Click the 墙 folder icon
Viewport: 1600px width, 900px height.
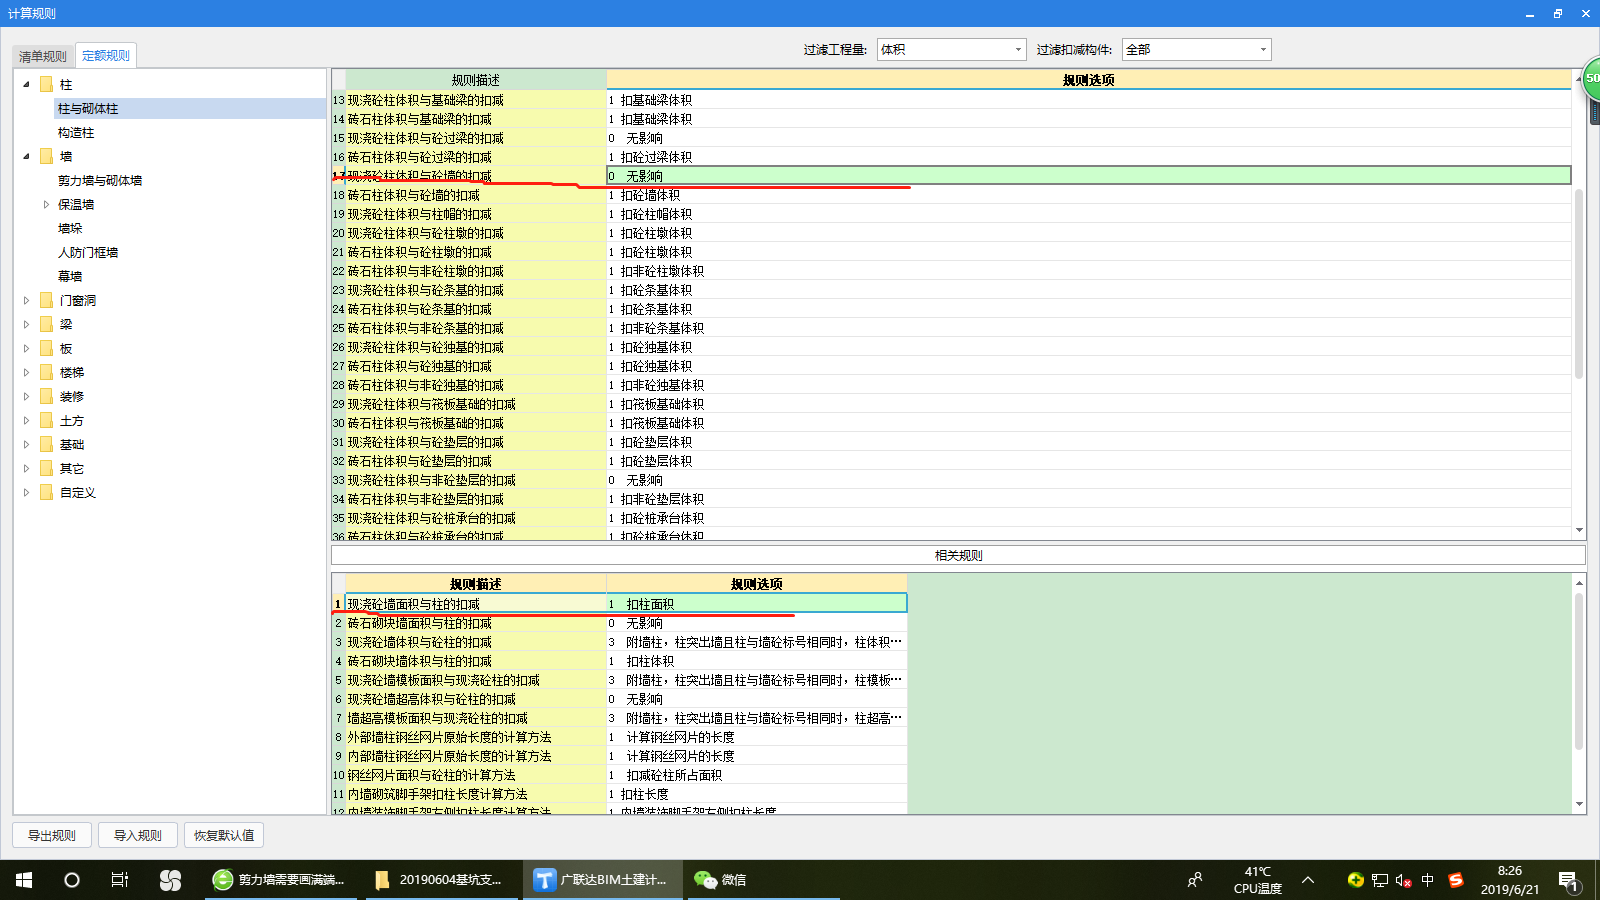click(x=46, y=156)
